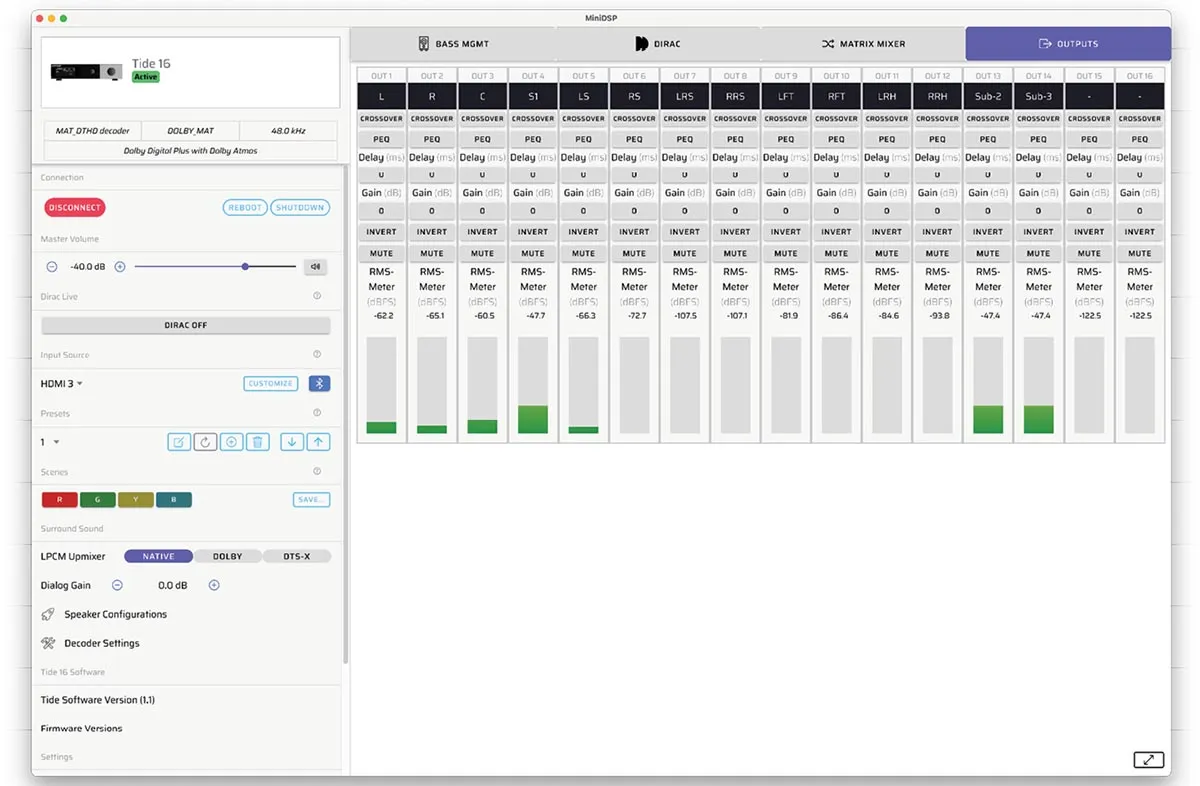1200x786 pixels.
Task: Open the preset number 1 dropdown
Action: (50, 442)
